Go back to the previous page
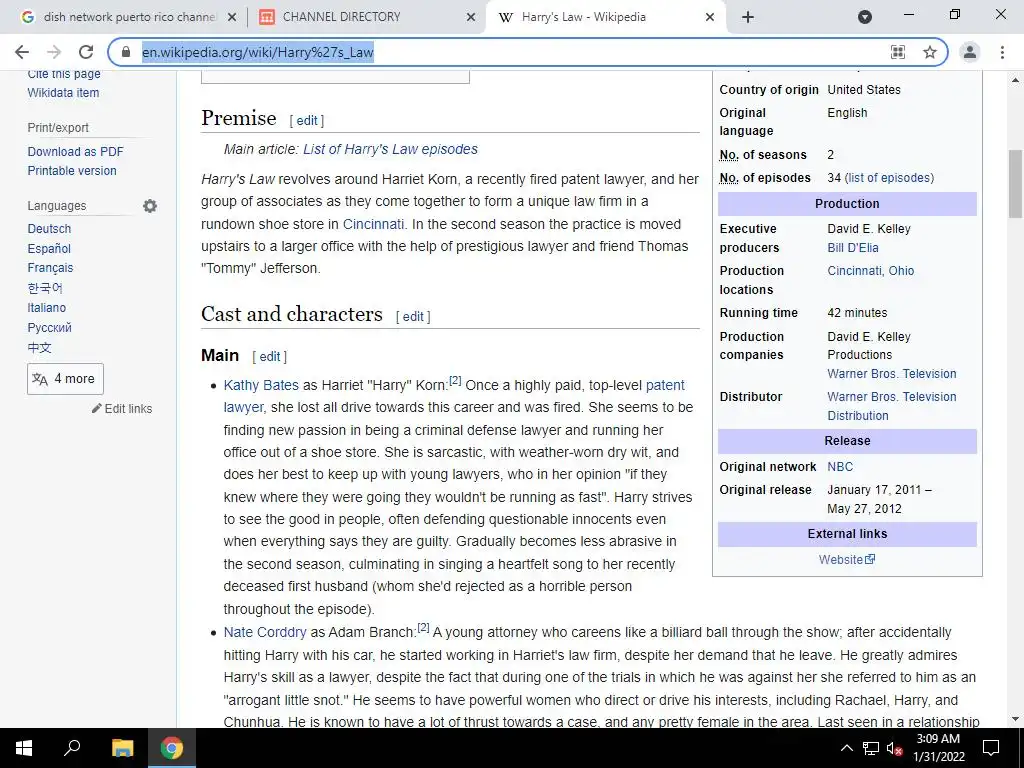This screenshot has width=1024, height=768. pos(22,52)
